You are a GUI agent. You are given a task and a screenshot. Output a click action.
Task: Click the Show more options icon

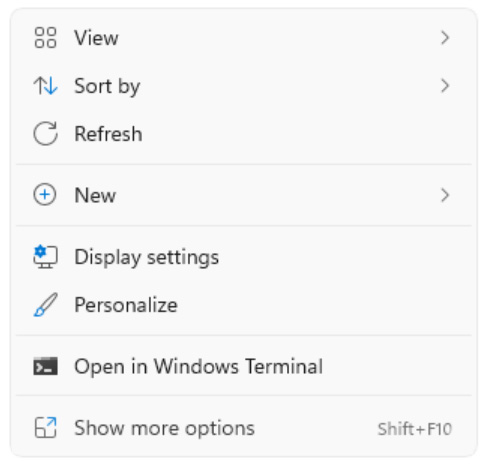point(45,427)
